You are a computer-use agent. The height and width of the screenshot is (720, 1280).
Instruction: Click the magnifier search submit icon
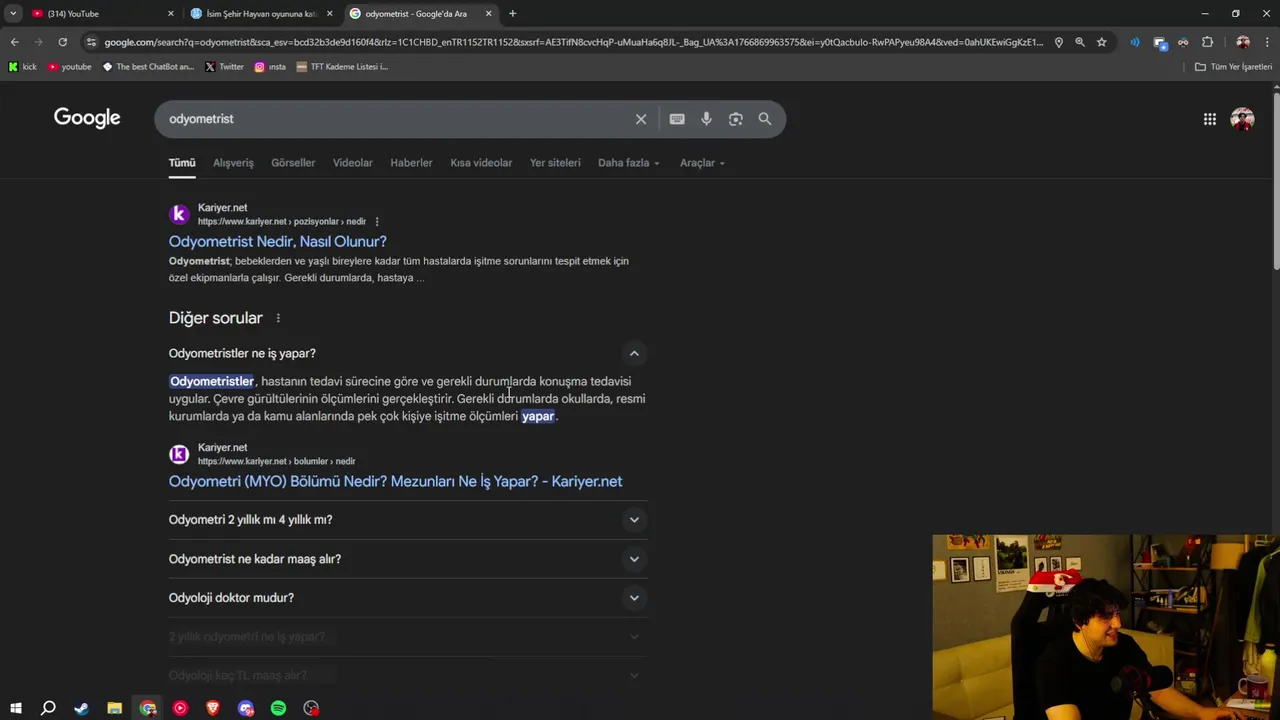(x=765, y=119)
